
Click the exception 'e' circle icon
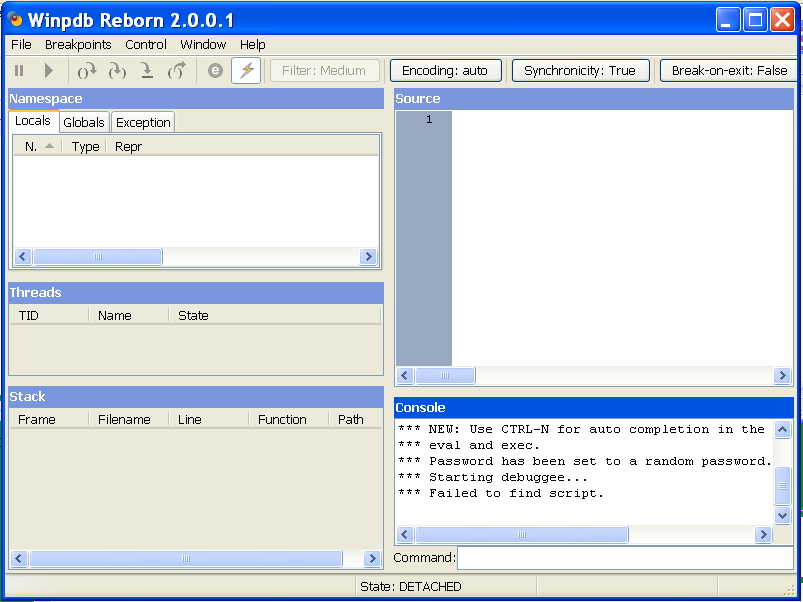(212, 70)
